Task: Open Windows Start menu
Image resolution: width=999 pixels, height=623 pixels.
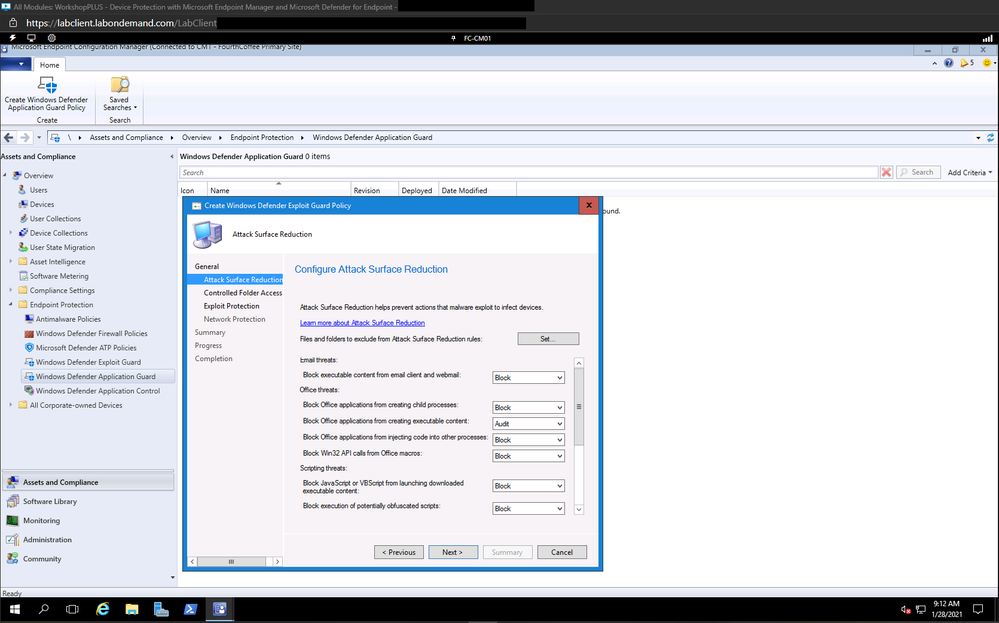Action: click(15, 610)
